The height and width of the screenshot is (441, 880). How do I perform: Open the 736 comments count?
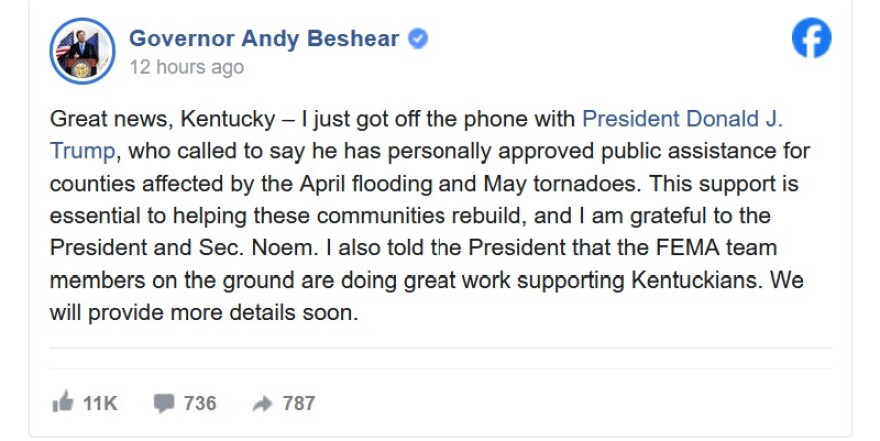pyautogui.click(x=200, y=403)
